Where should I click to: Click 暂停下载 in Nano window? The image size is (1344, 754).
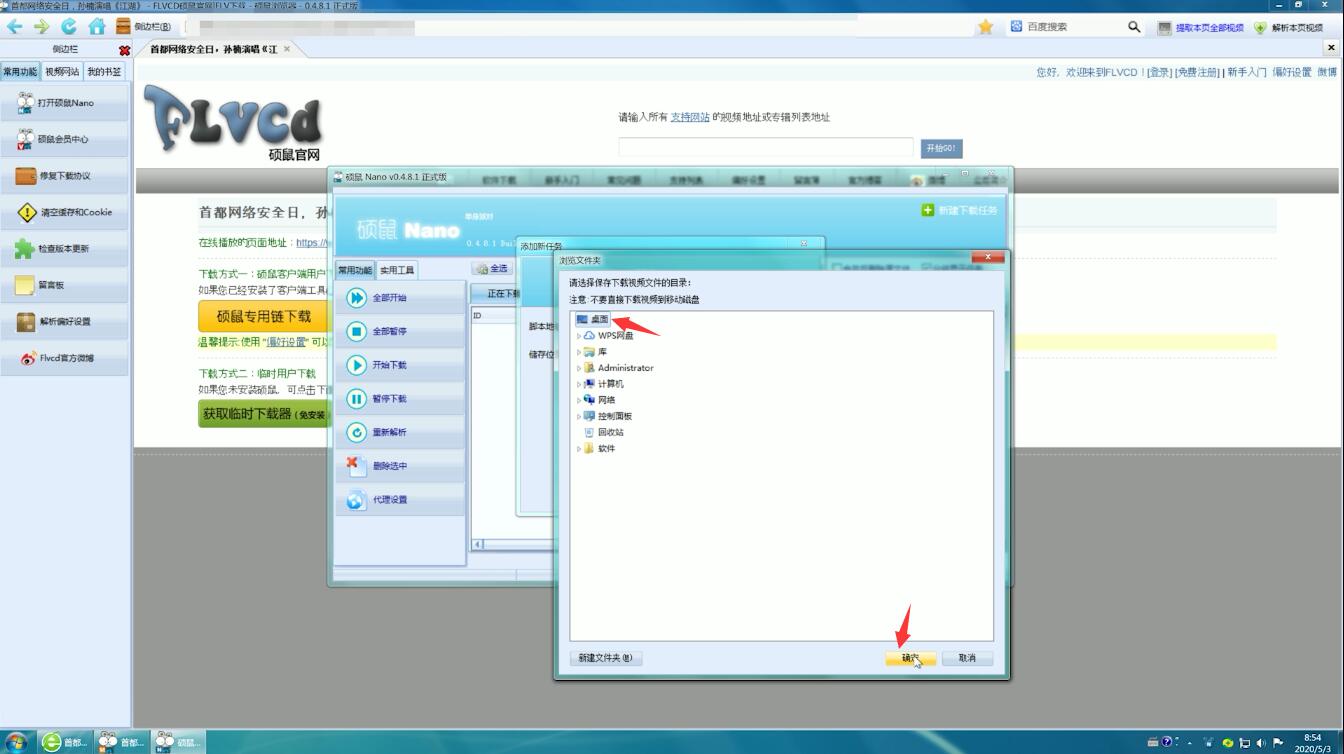tap(400, 398)
